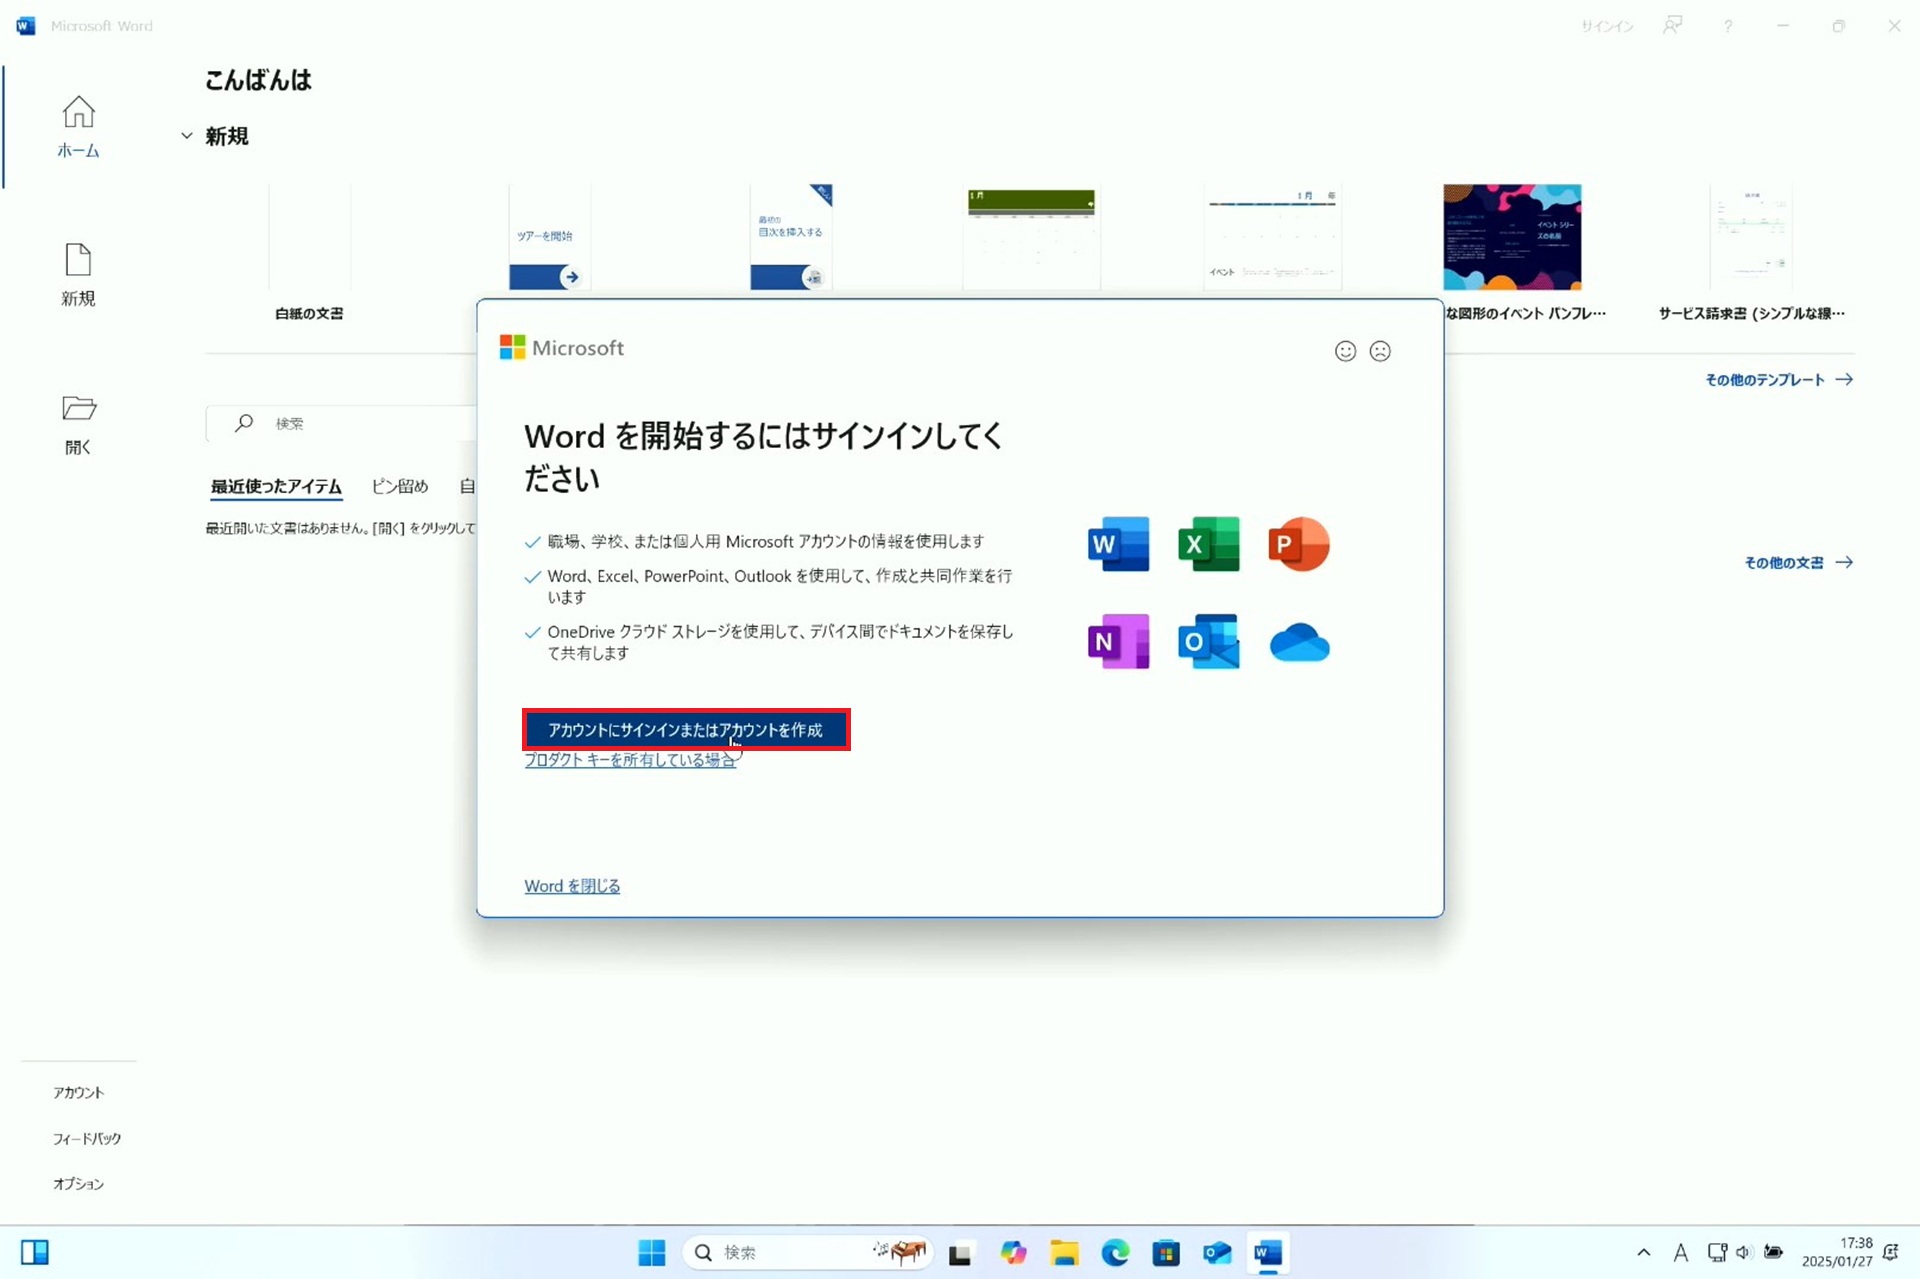The image size is (1920, 1279).
Task: Open その他のテンプレート link
Action: tap(1779, 380)
